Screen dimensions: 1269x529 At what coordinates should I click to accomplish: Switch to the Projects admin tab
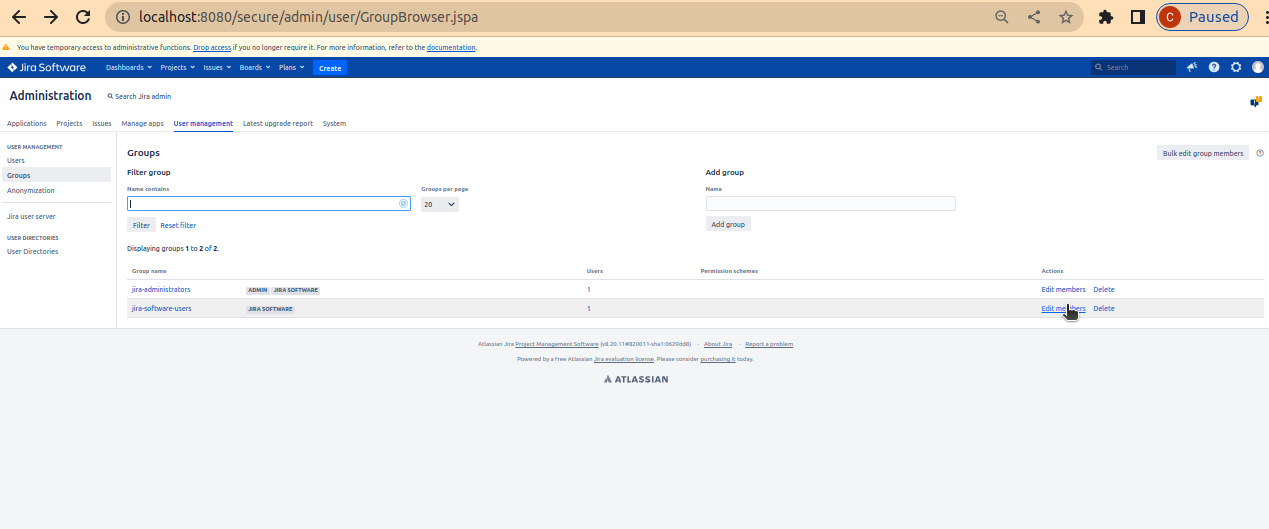(69, 124)
